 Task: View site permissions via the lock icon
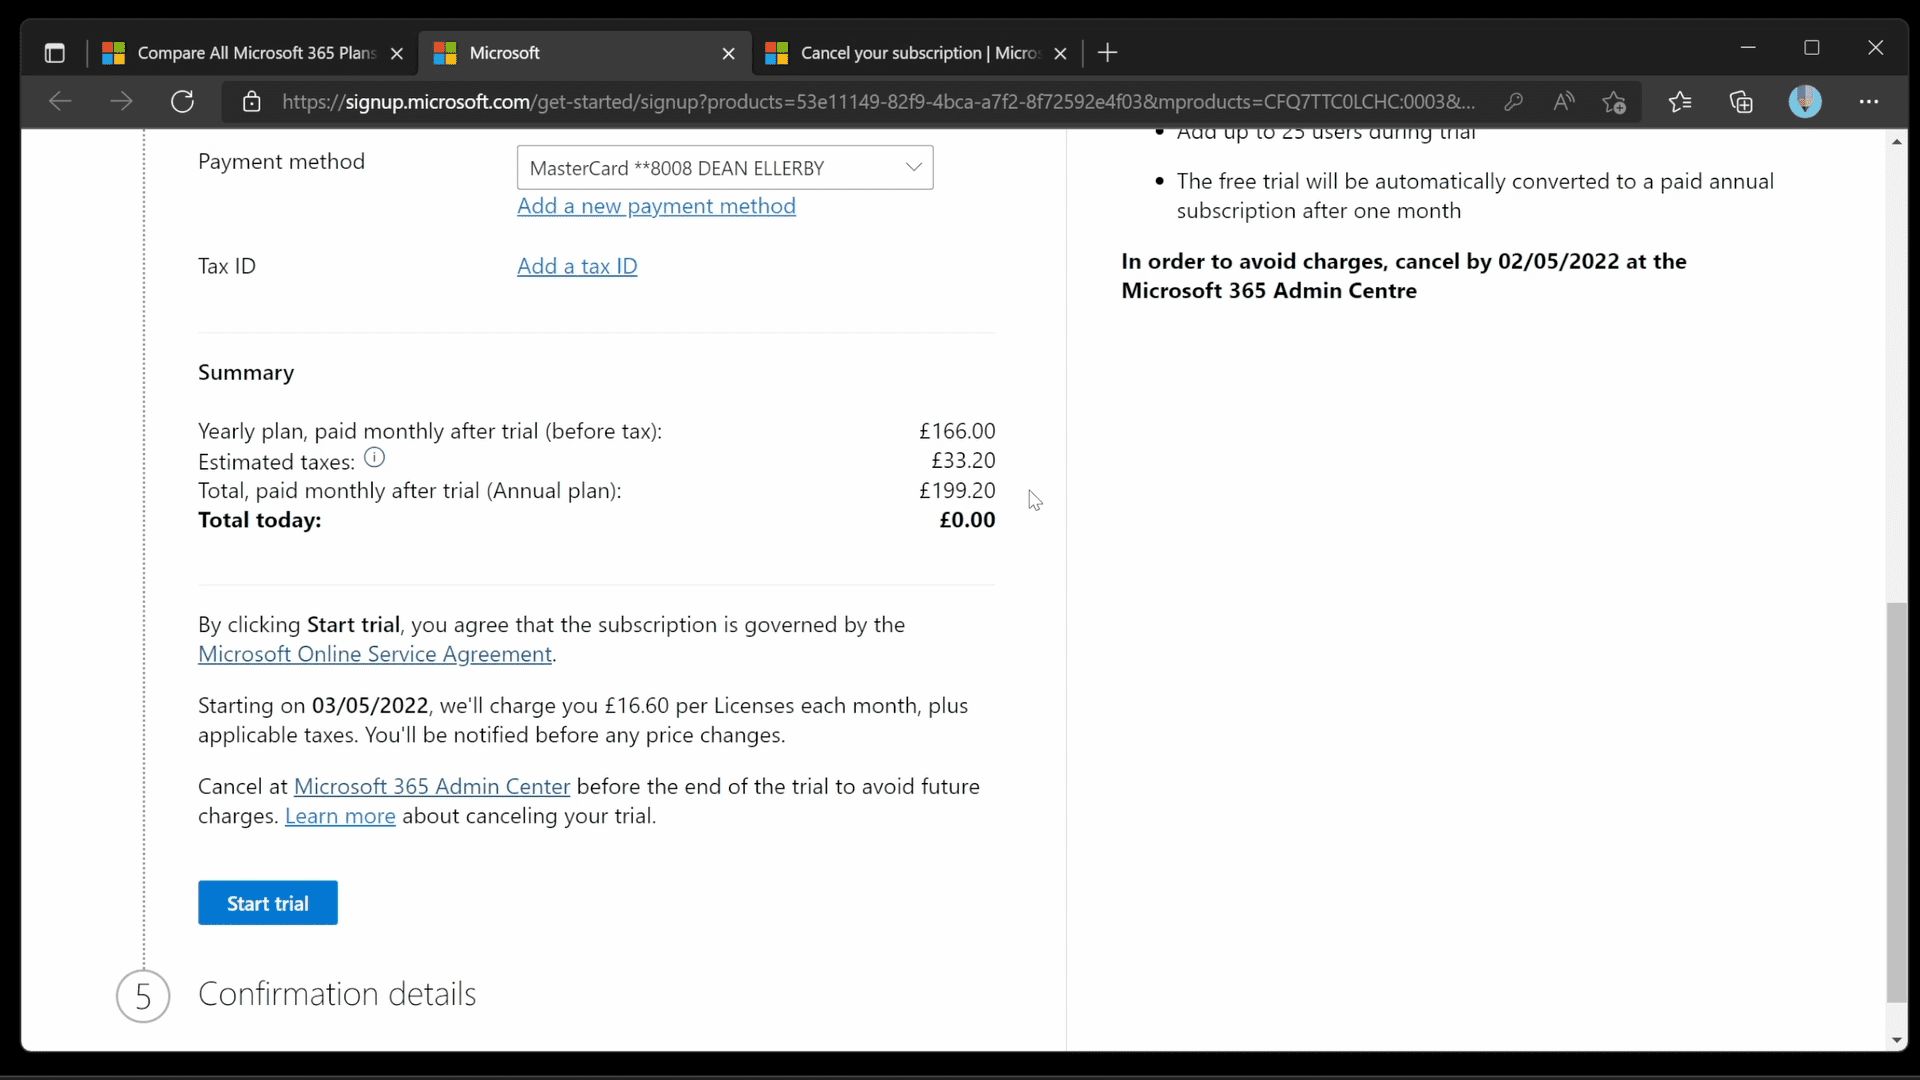click(x=252, y=101)
